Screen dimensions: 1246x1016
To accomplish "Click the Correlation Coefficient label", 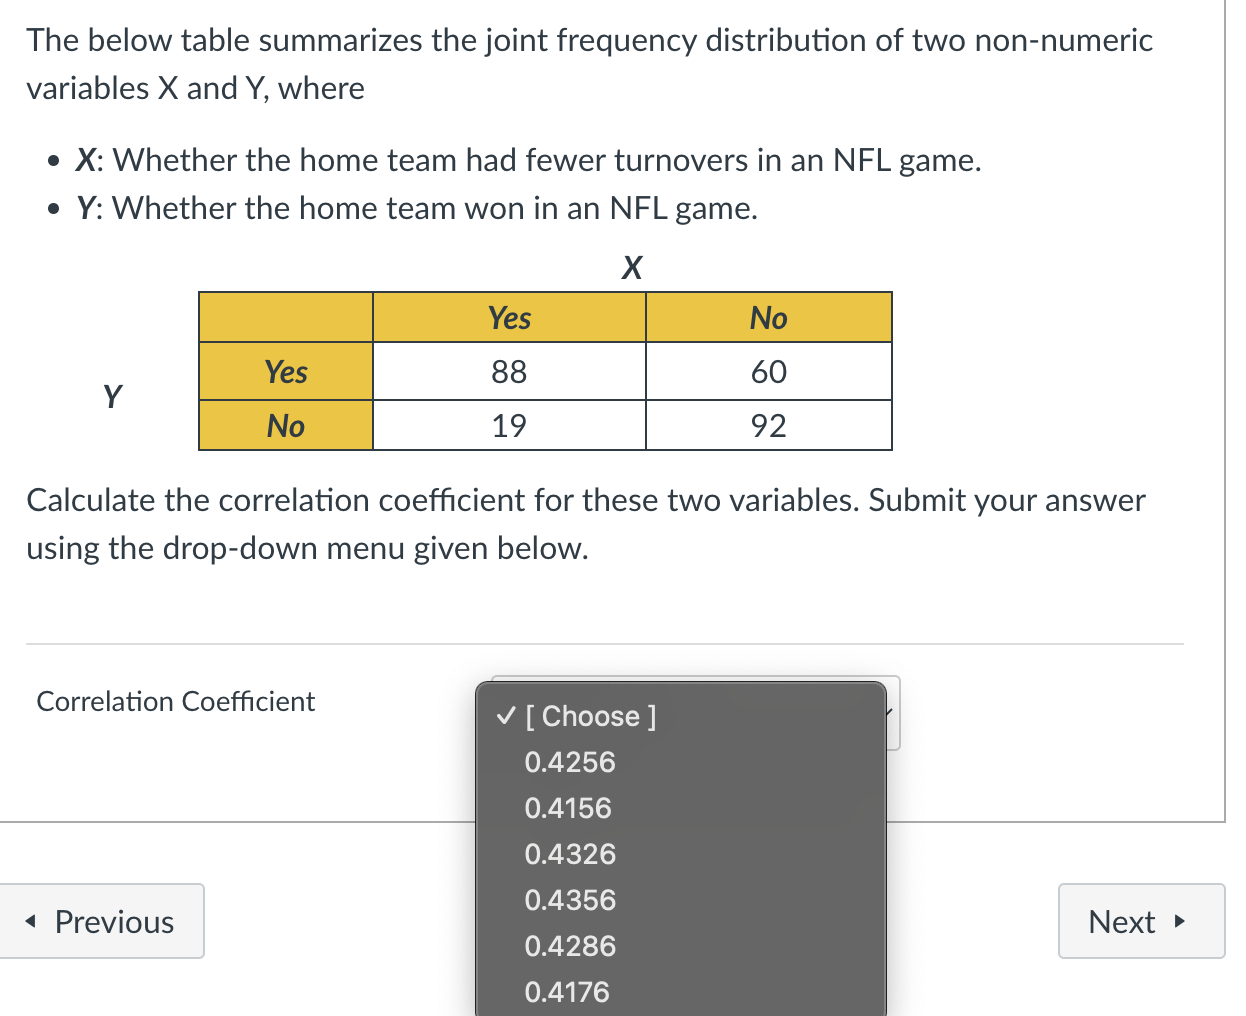I will (175, 701).
